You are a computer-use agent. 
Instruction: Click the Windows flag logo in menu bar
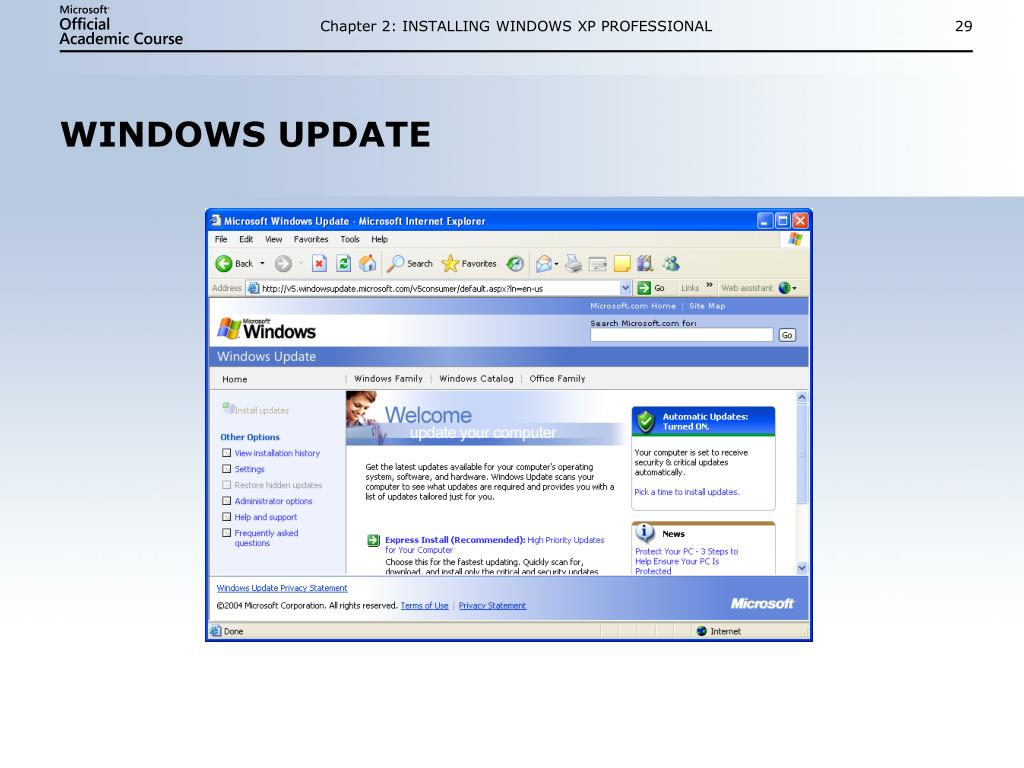click(795, 239)
